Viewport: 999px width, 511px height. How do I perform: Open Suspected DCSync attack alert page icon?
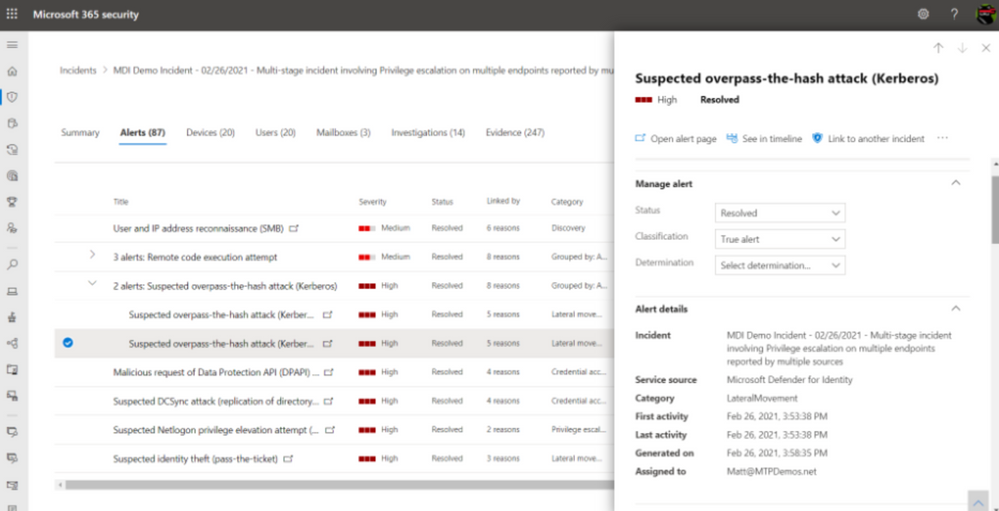(x=329, y=401)
